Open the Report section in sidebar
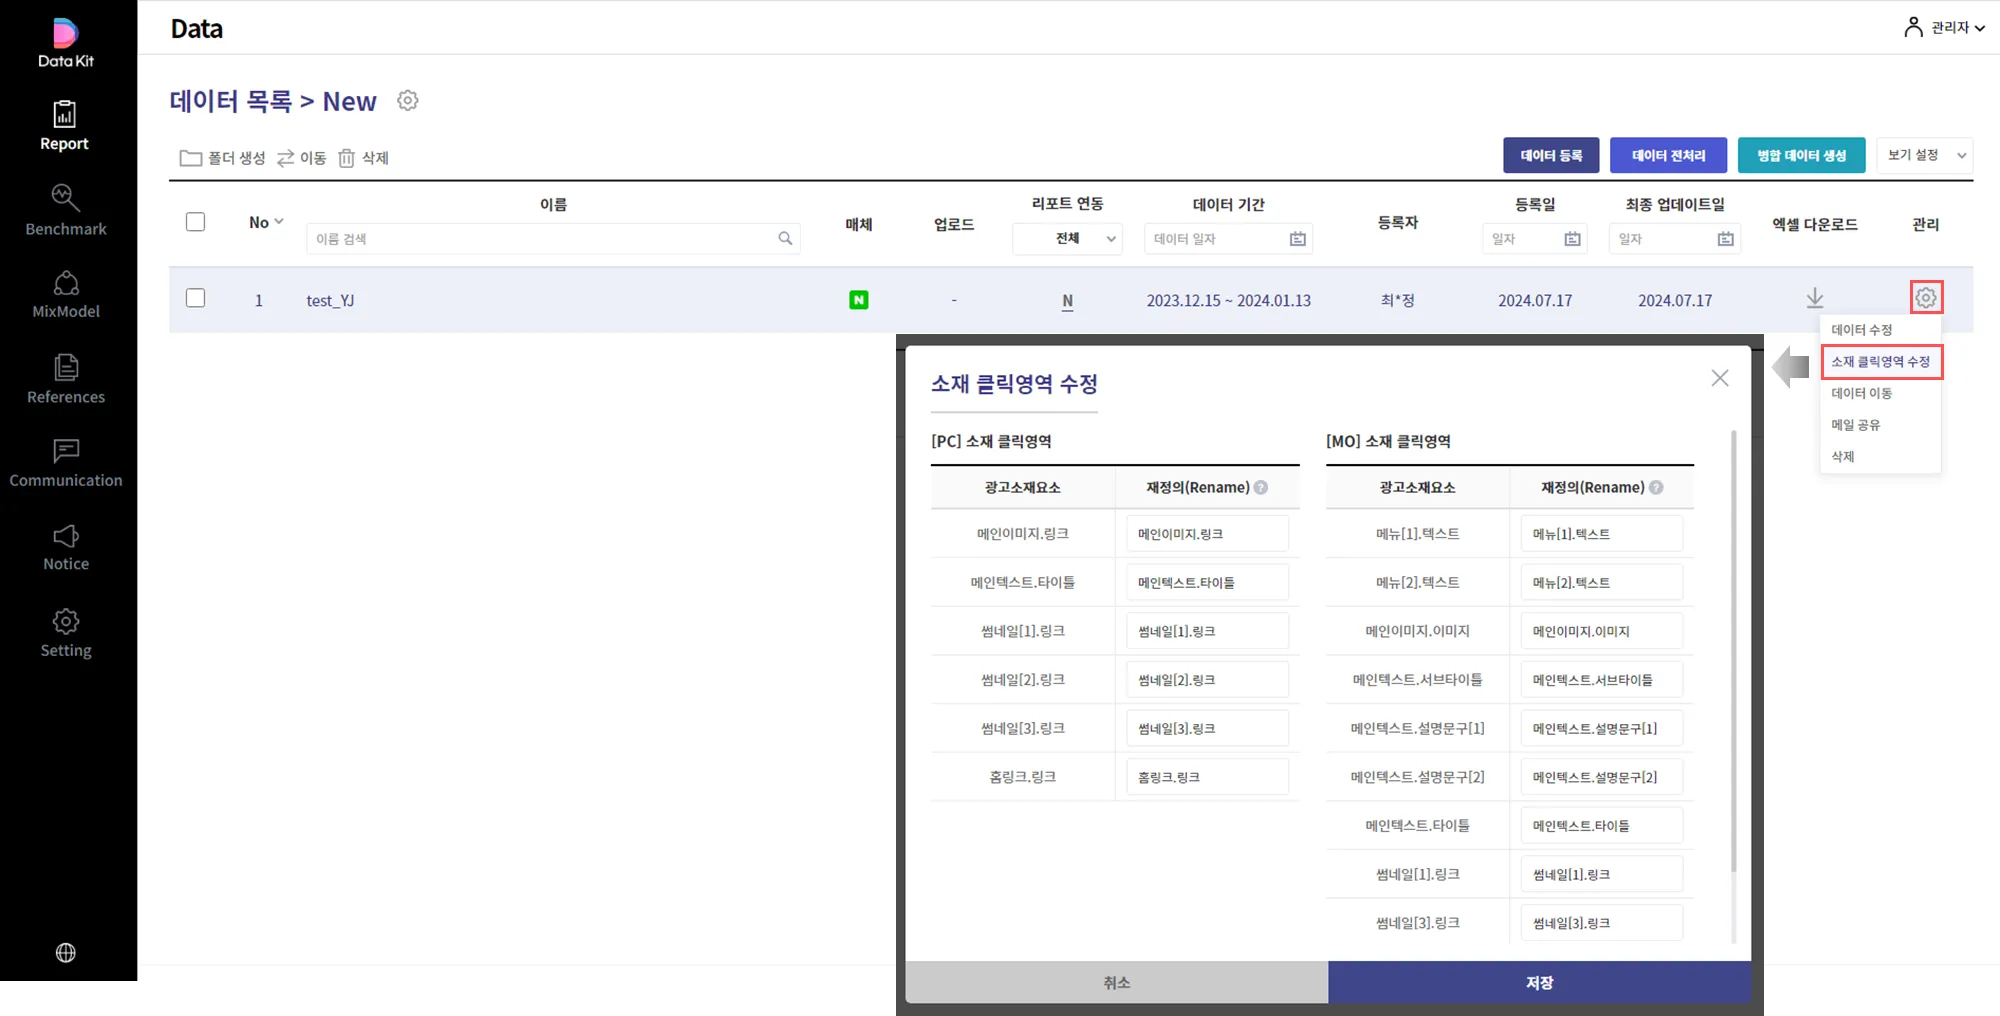The width and height of the screenshot is (2000, 1016). point(65,126)
